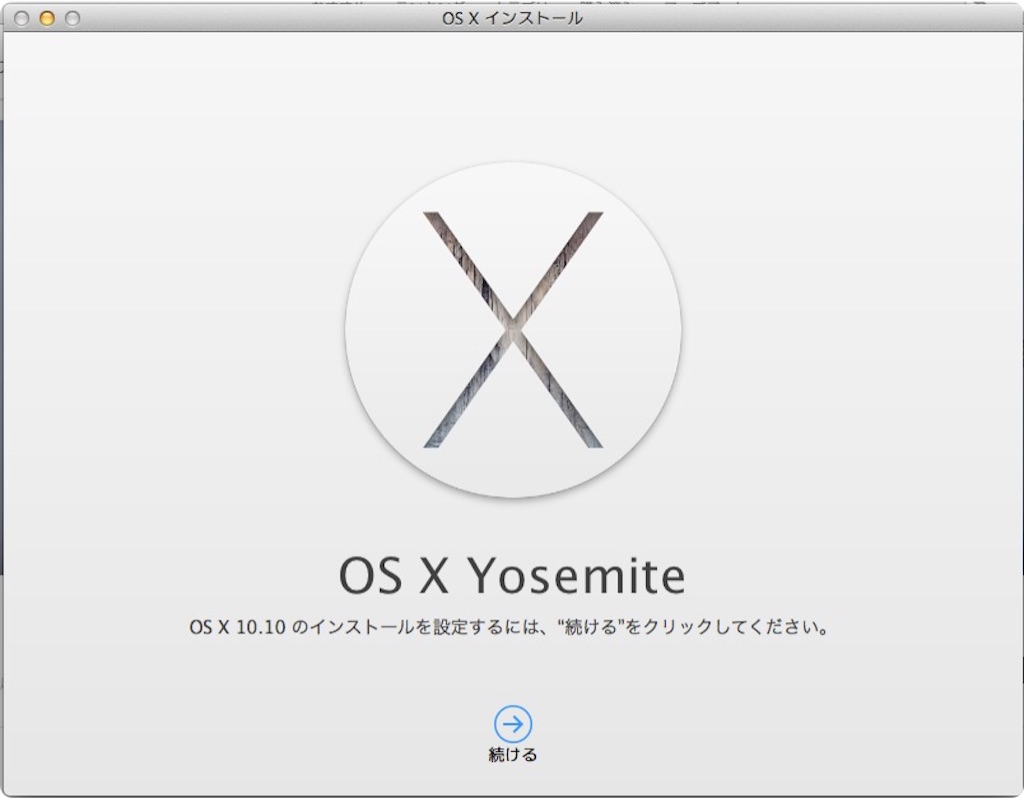Image resolution: width=1024 pixels, height=798 pixels.
Task: Minimize the window with the yellow button
Action: 47,18
